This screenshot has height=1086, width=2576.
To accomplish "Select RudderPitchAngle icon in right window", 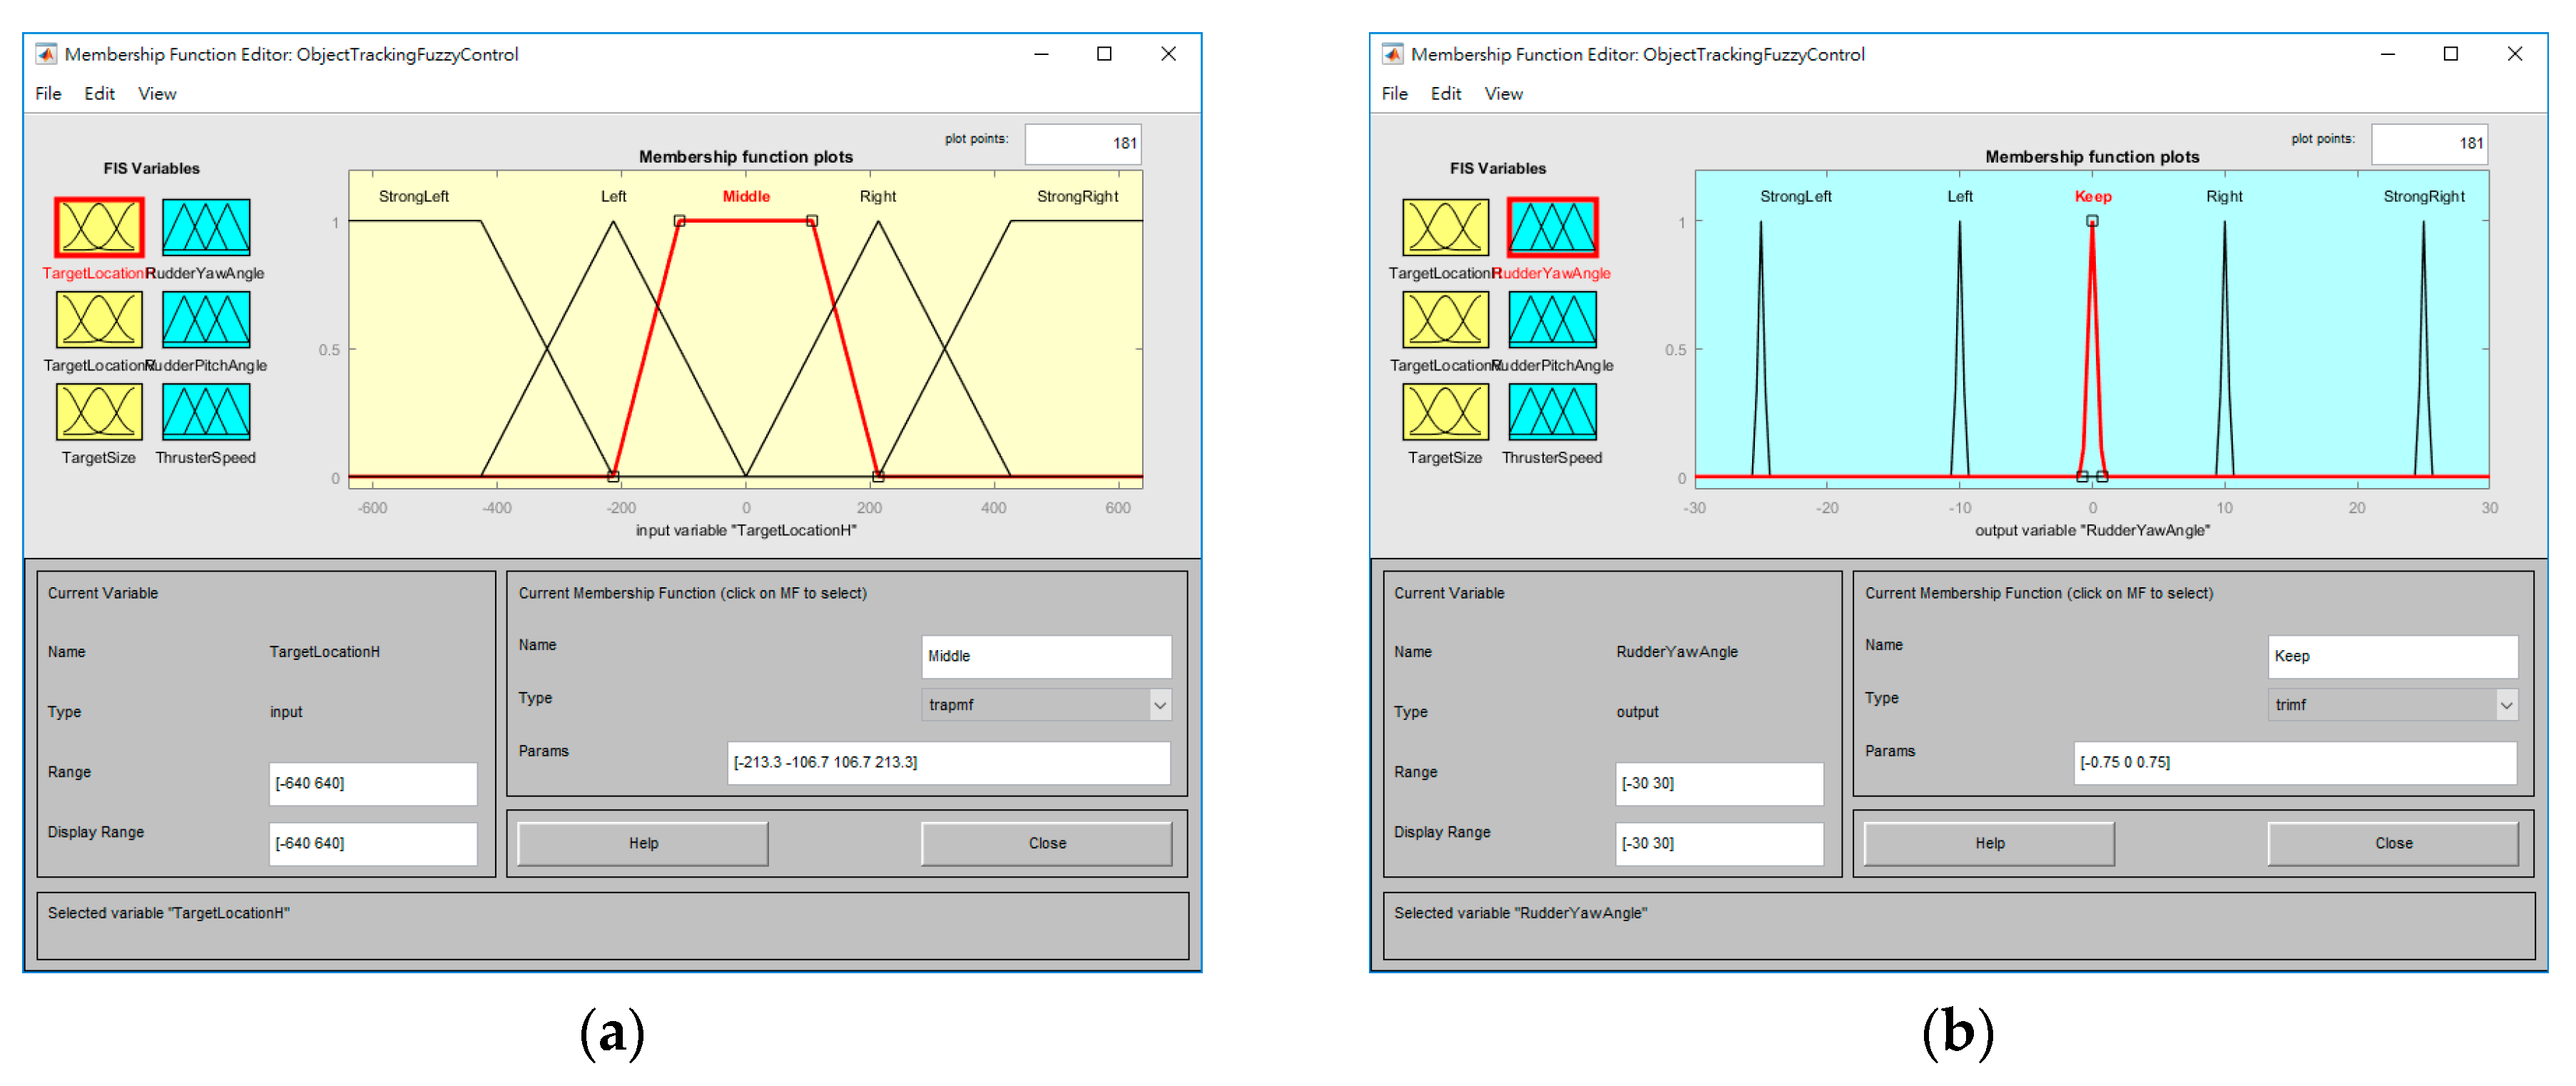I will pos(1552,320).
